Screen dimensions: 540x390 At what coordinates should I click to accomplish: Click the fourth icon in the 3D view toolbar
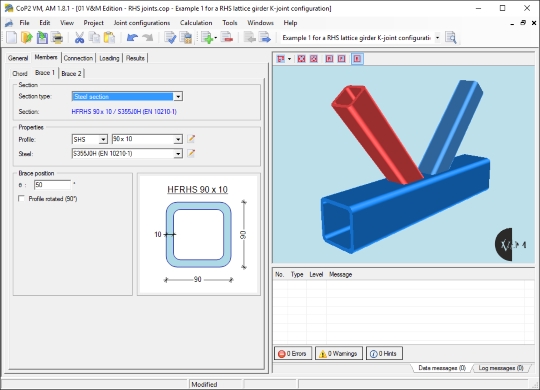[x=329, y=59]
